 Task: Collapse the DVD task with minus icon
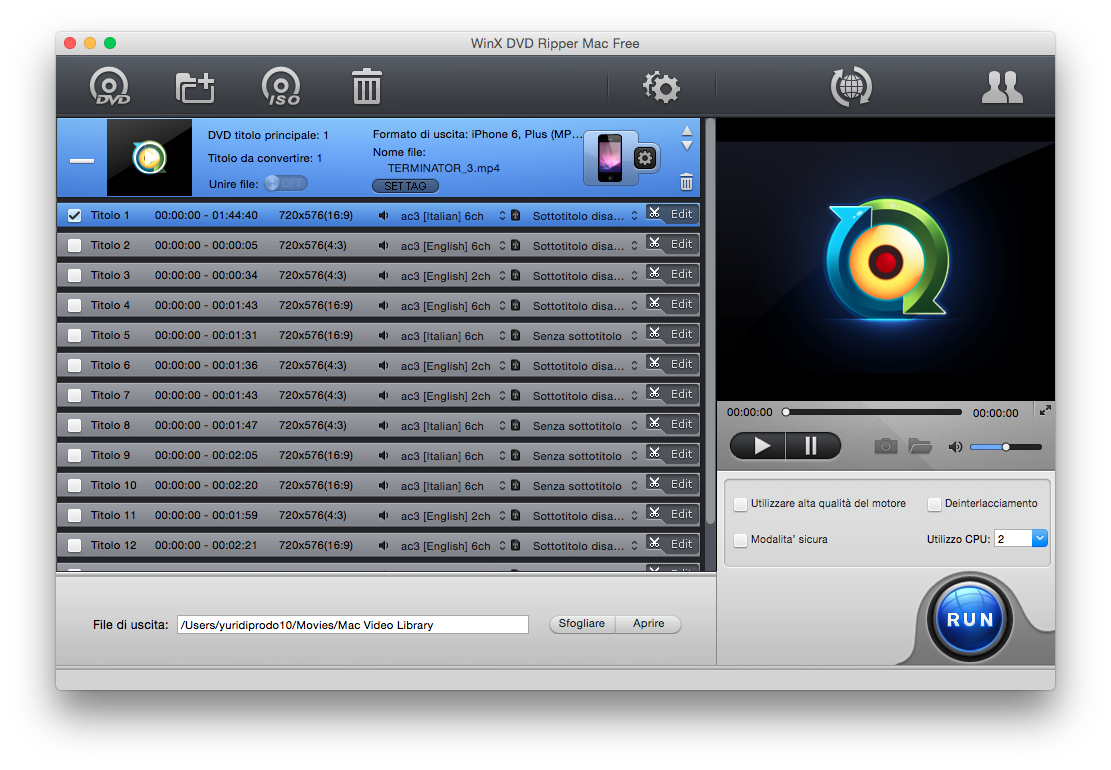click(81, 161)
